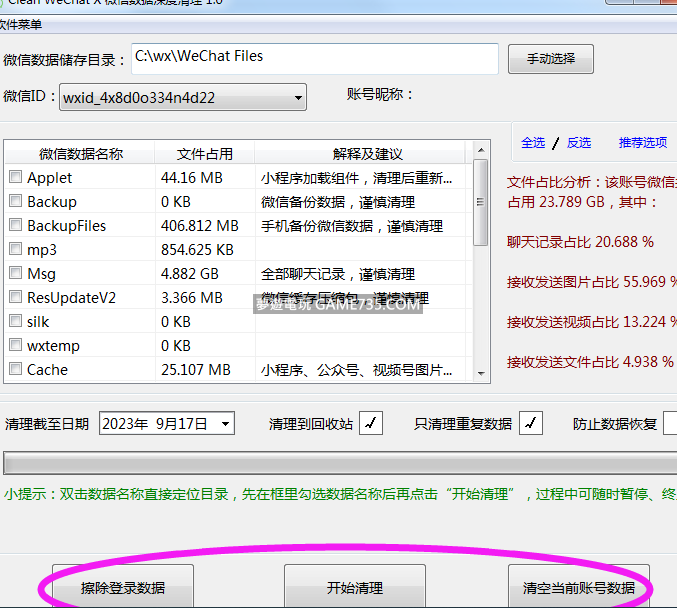Click the 微信数据储存目录 path field
The height and width of the screenshot is (608, 677).
click(314, 58)
